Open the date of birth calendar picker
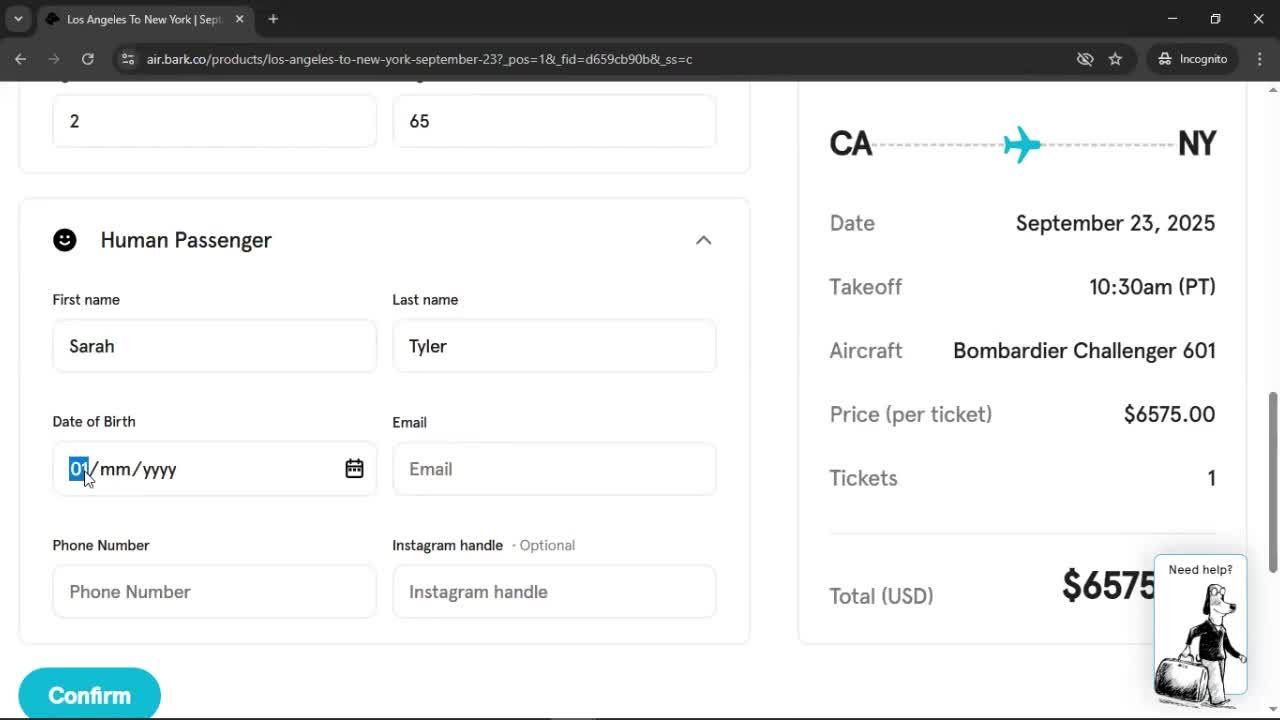The height and width of the screenshot is (720, 1280). click(x=354, y=468)
